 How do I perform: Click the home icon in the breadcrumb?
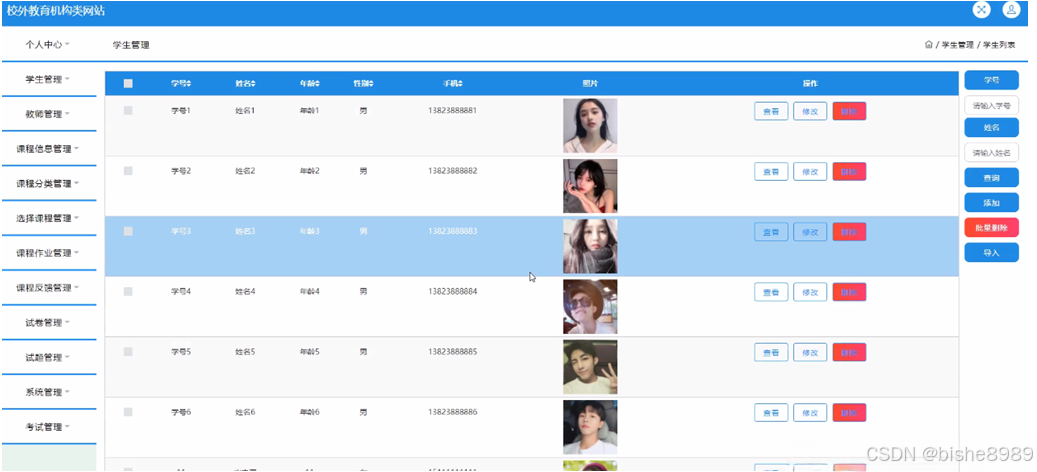929,45
